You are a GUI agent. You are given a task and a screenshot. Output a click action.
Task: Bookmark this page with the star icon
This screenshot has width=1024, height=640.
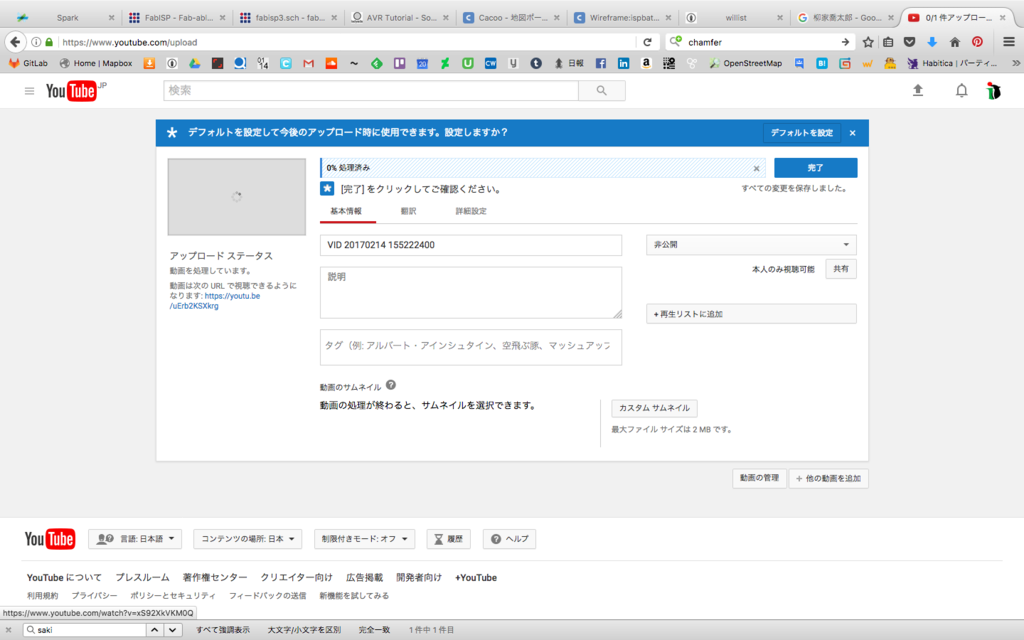(x=867, y=42)
